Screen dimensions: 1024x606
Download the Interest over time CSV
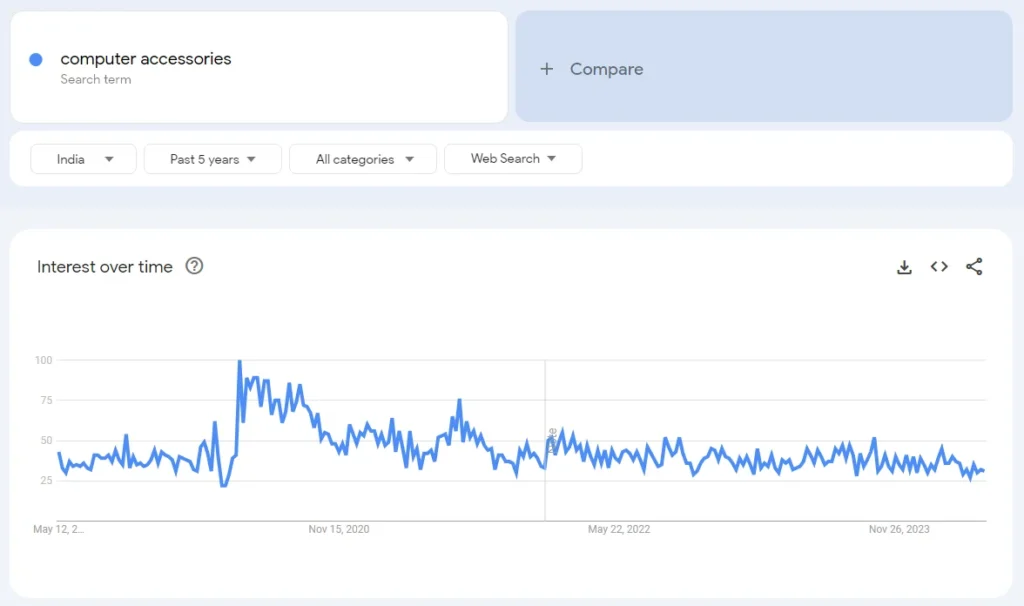[904, 267]
